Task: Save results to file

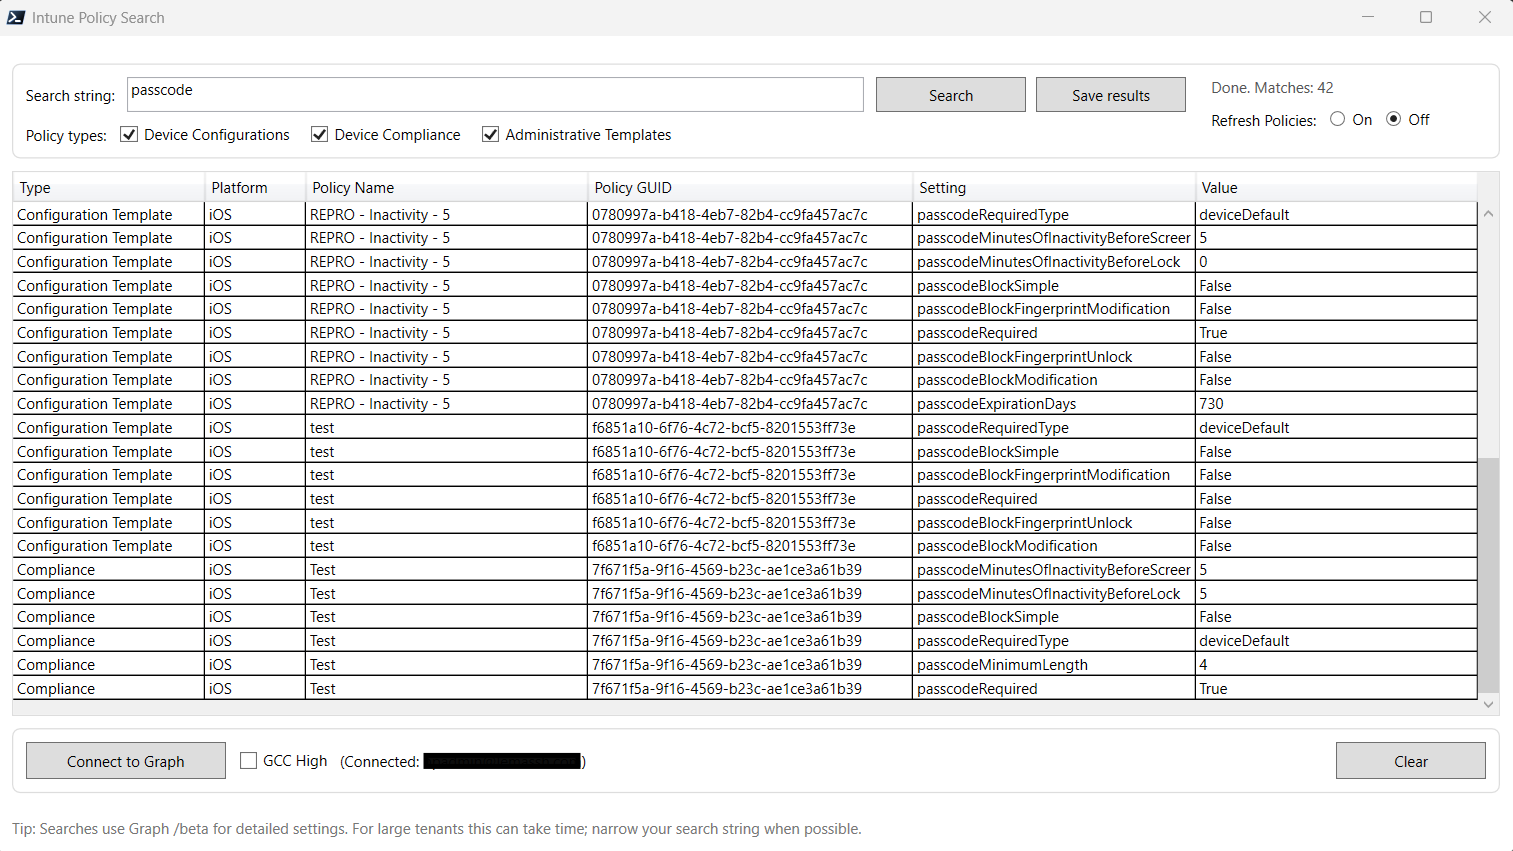Action: point(1110,95)
